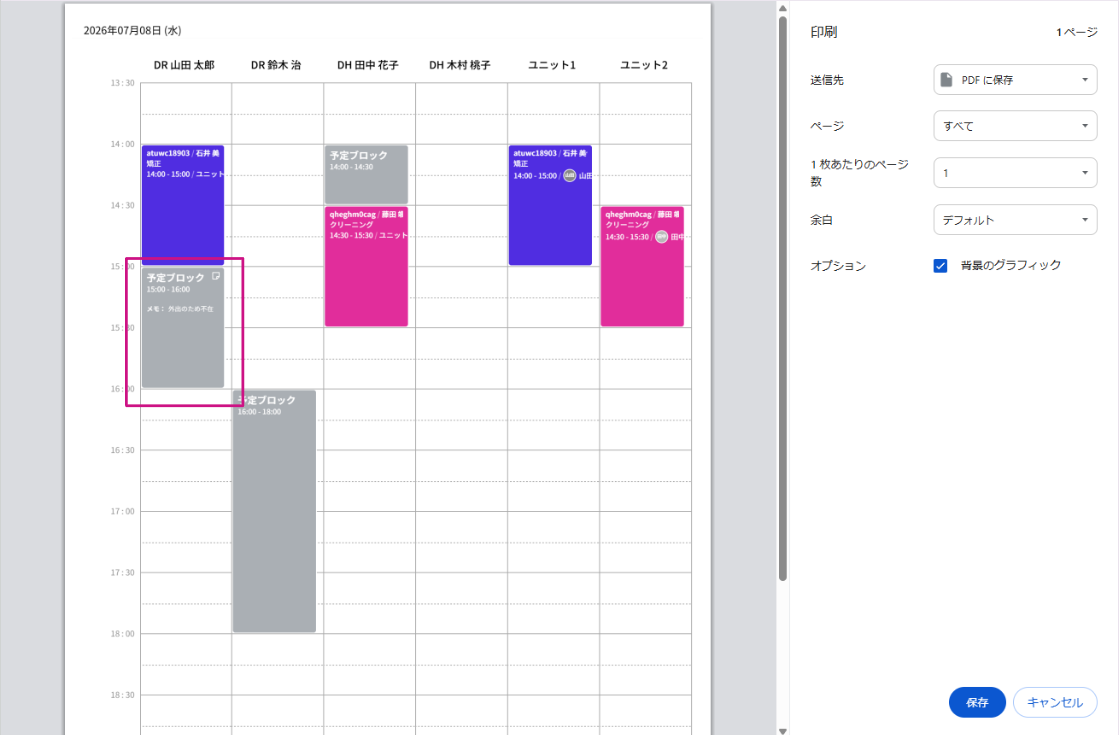This screenshot has height=735, width=1119.
Task: Click the 1ページ page count label
Action: (x=1077, y=32)
